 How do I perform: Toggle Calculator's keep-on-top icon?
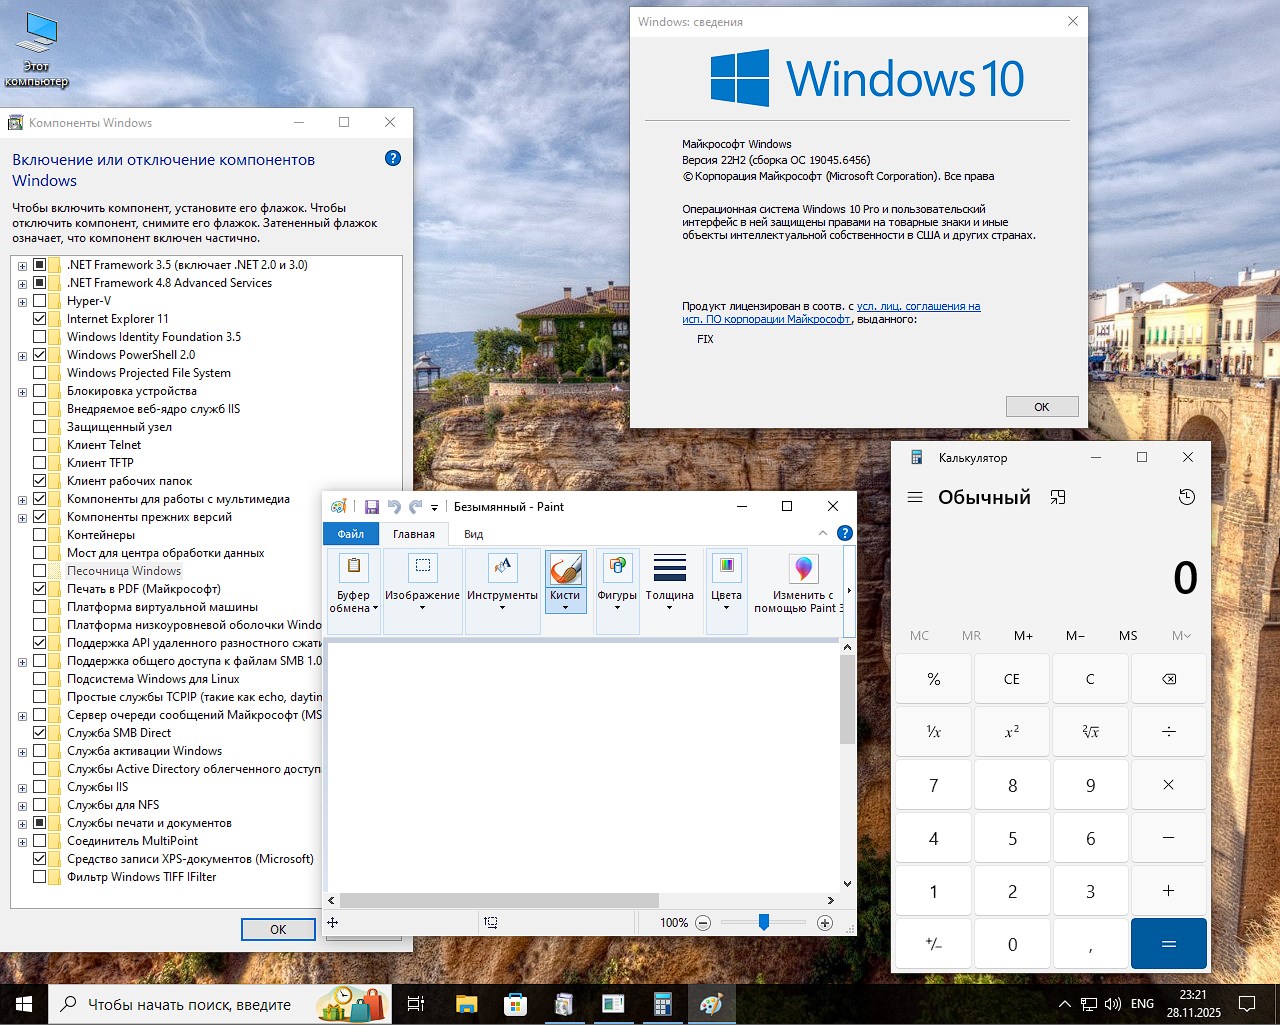(x=1058, y=496)
